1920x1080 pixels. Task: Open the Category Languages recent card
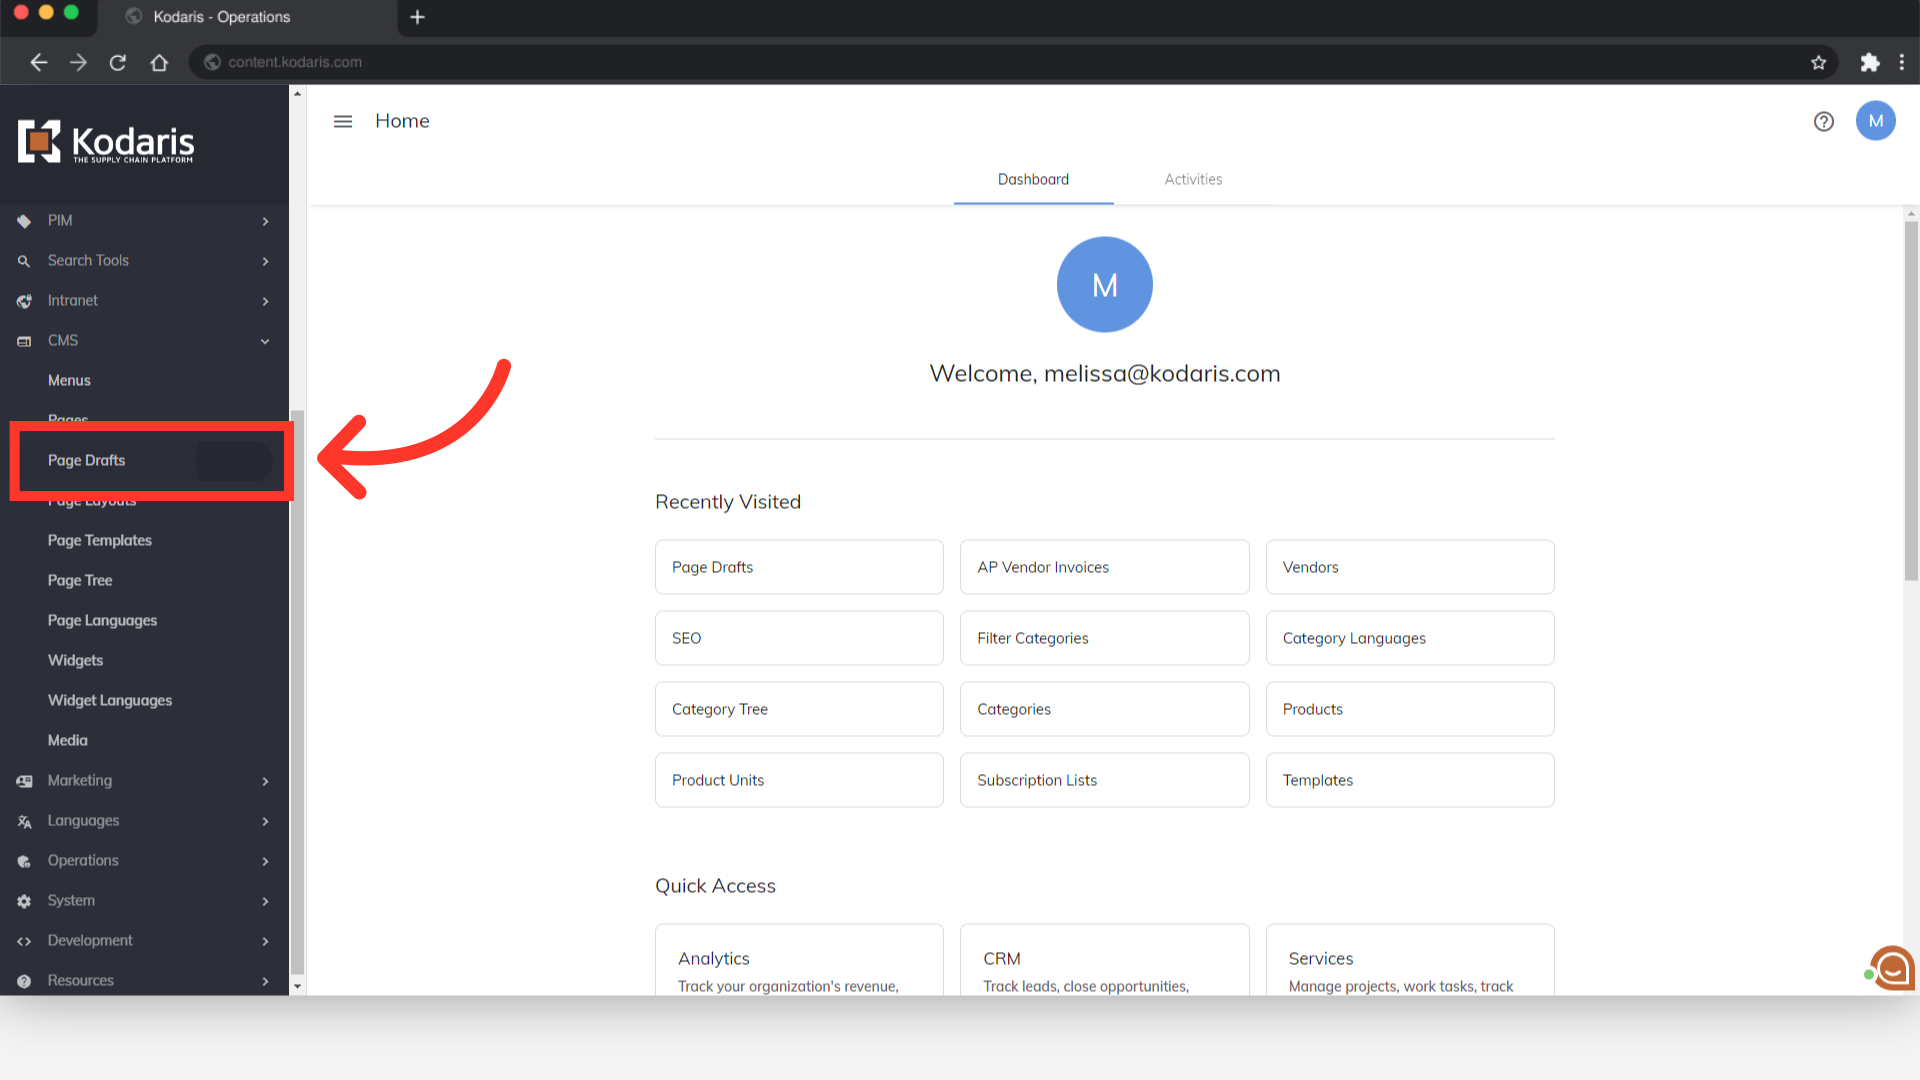[1409, 638]
